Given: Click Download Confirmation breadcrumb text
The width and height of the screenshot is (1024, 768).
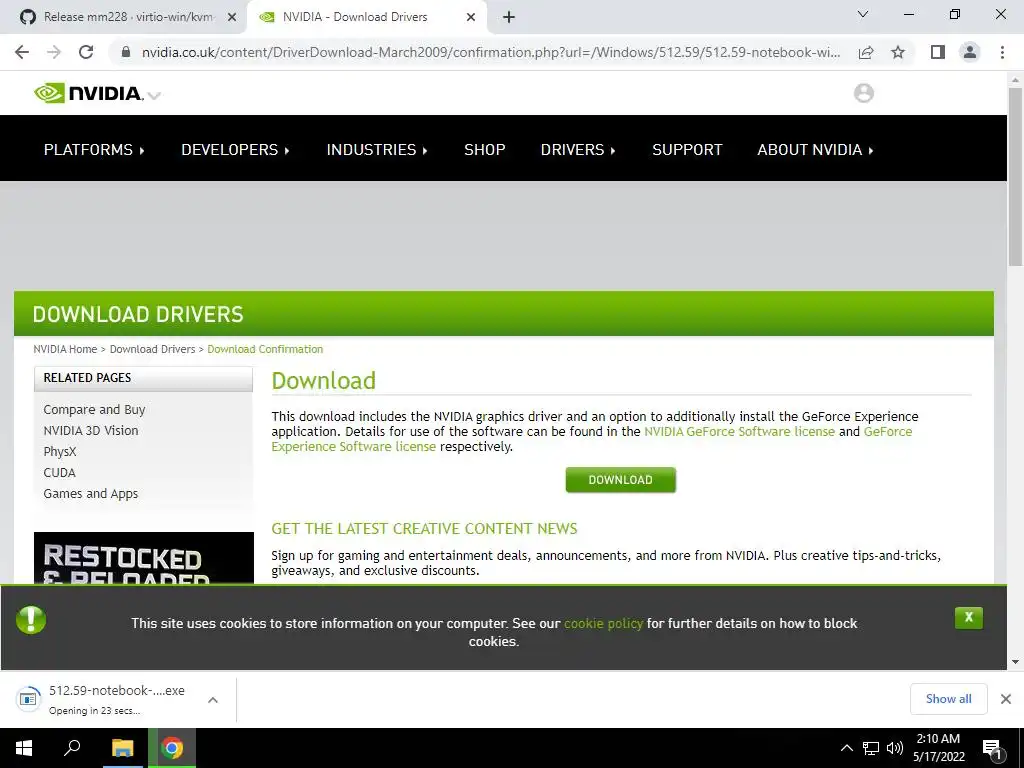Looking at the screenshot, I should (x=265, y=349).
